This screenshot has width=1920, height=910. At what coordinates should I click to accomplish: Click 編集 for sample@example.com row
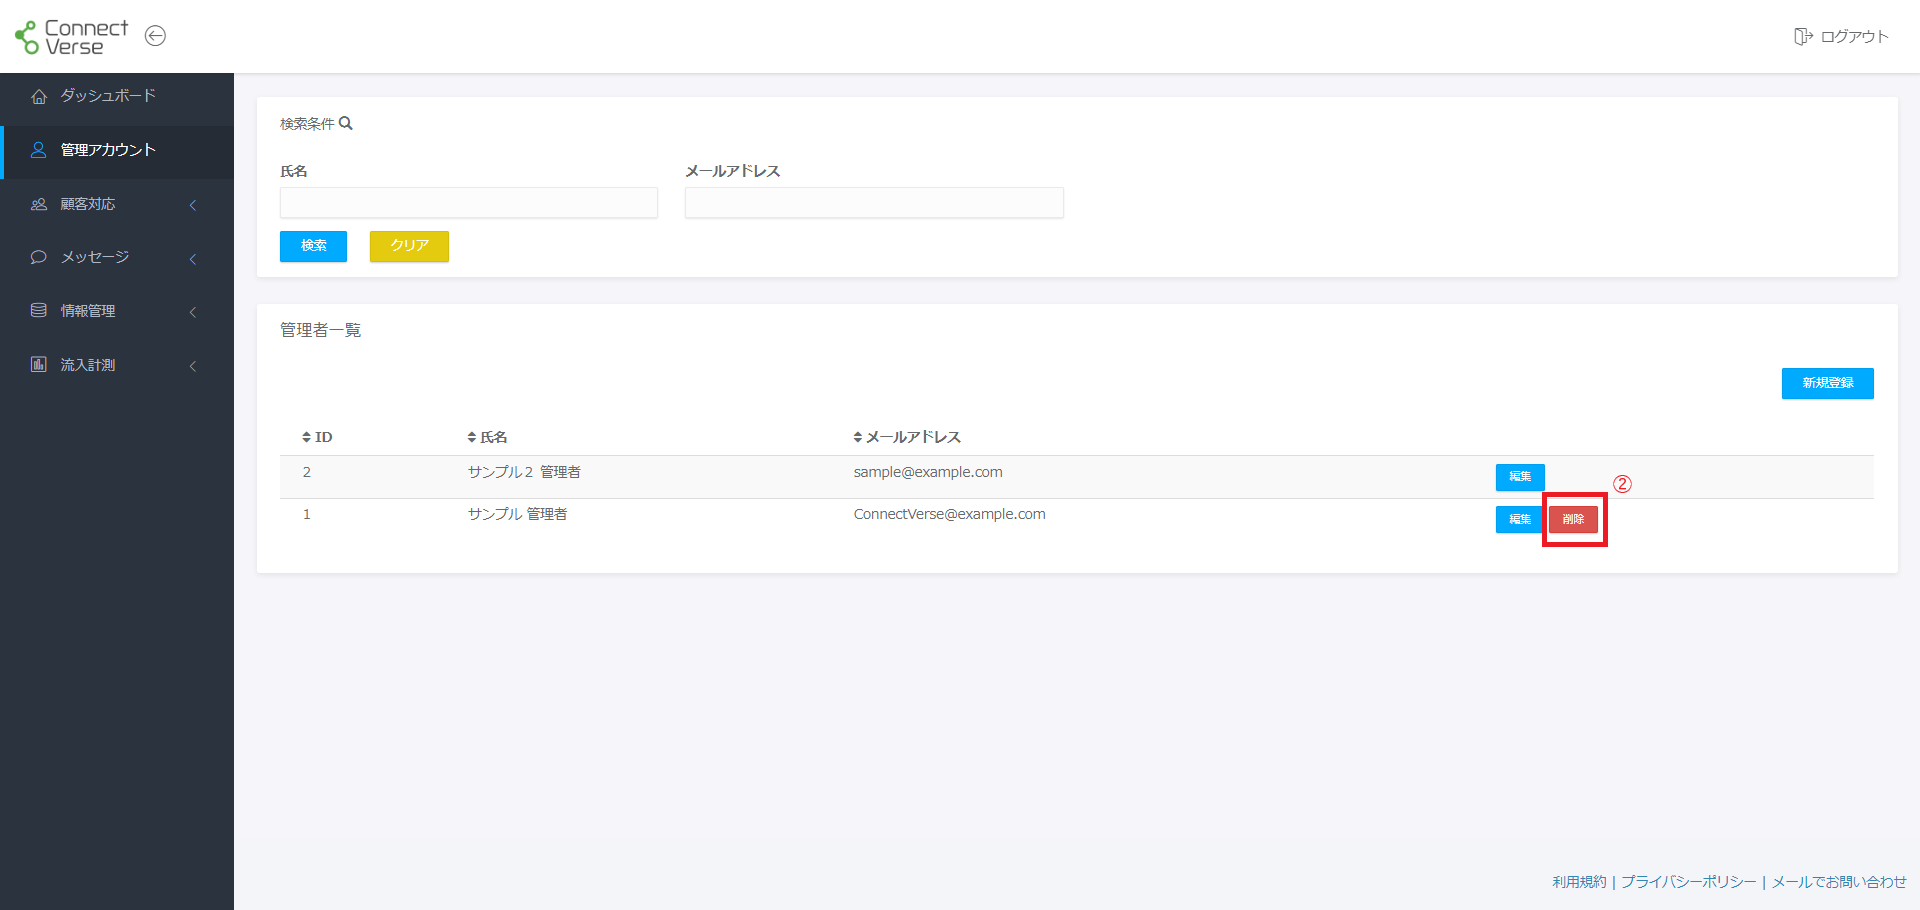[x=1520, y=477]
